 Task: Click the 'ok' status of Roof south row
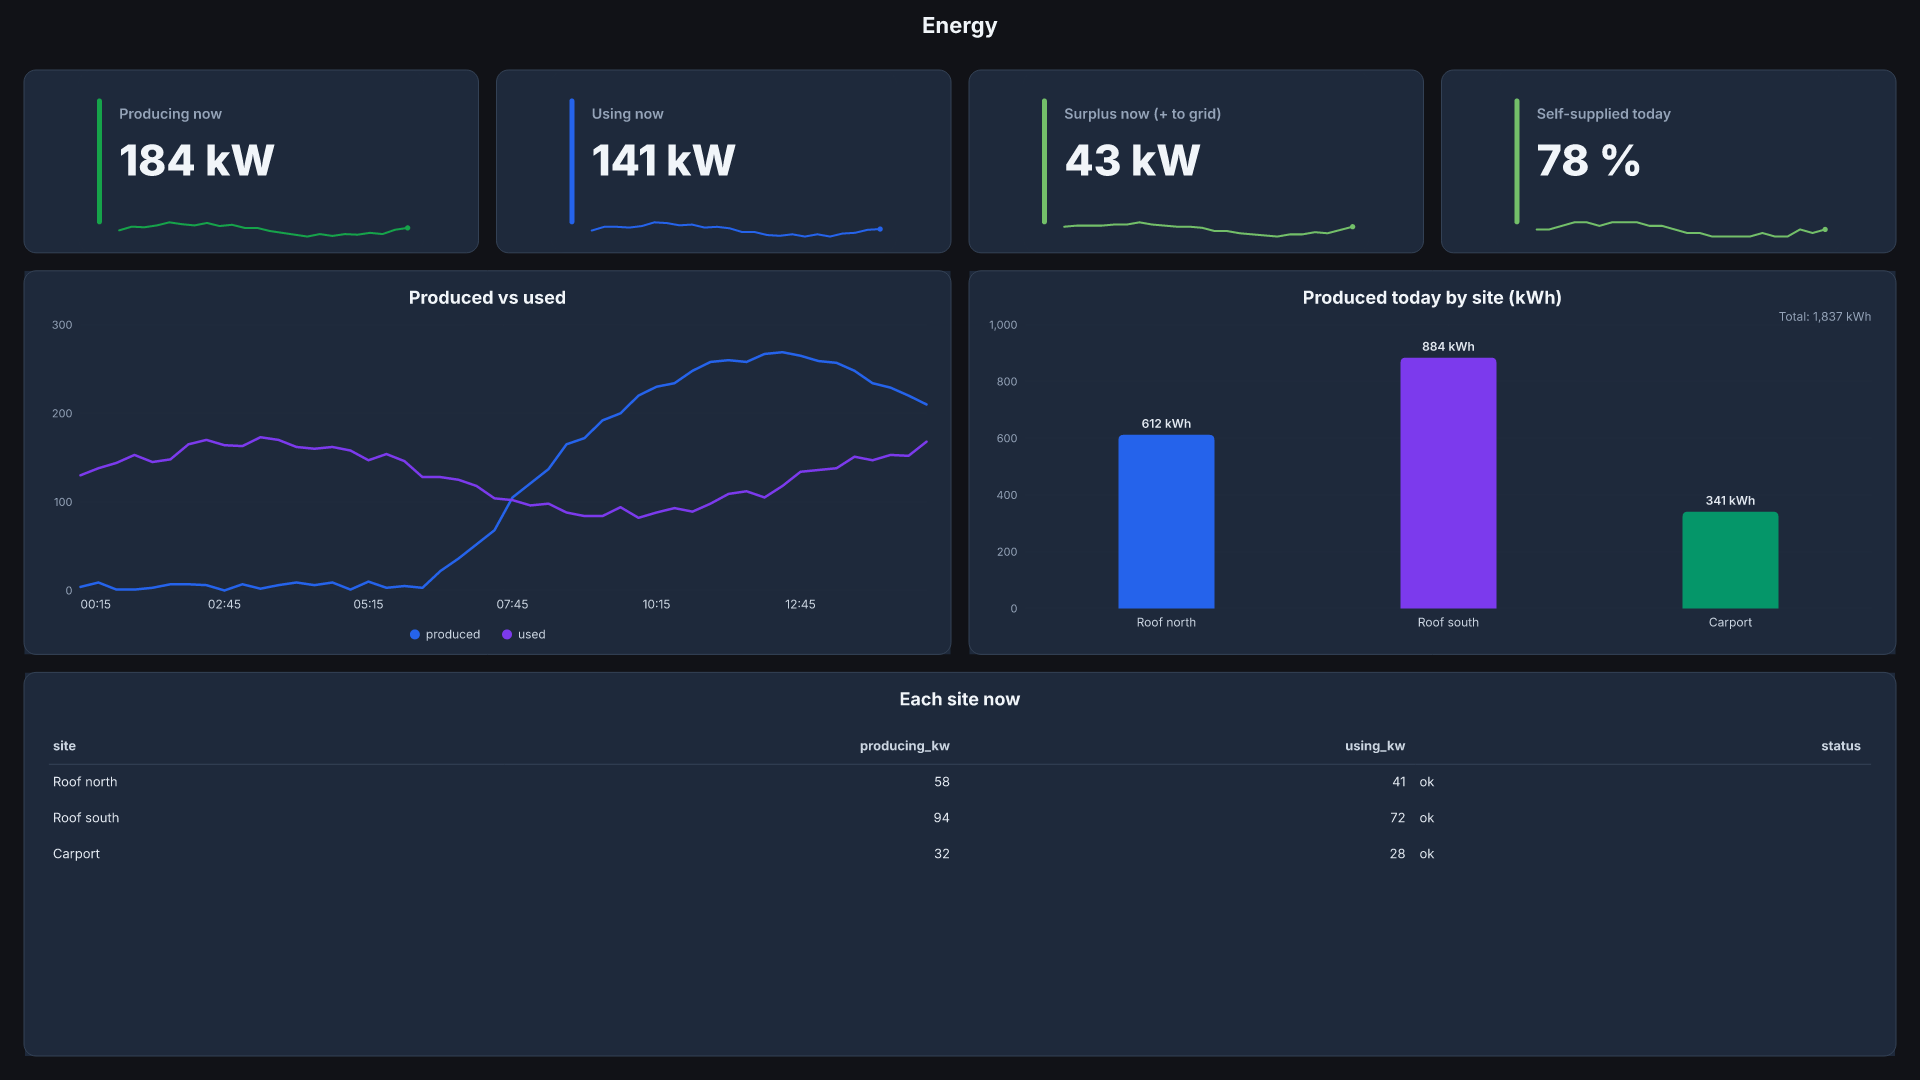point(1427,818)
